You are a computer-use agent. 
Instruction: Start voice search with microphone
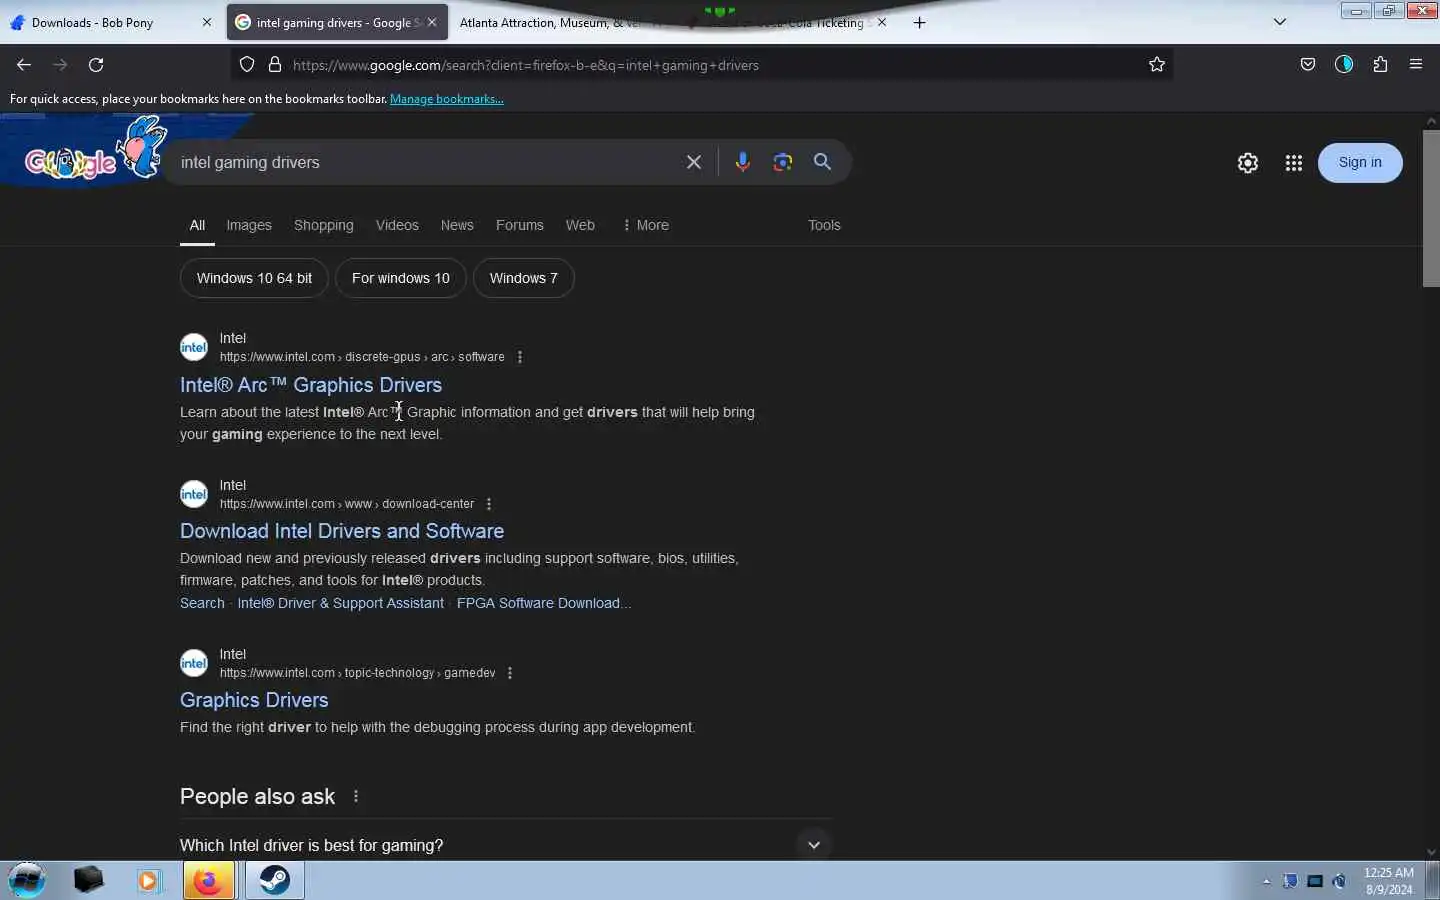coord(742,162)
